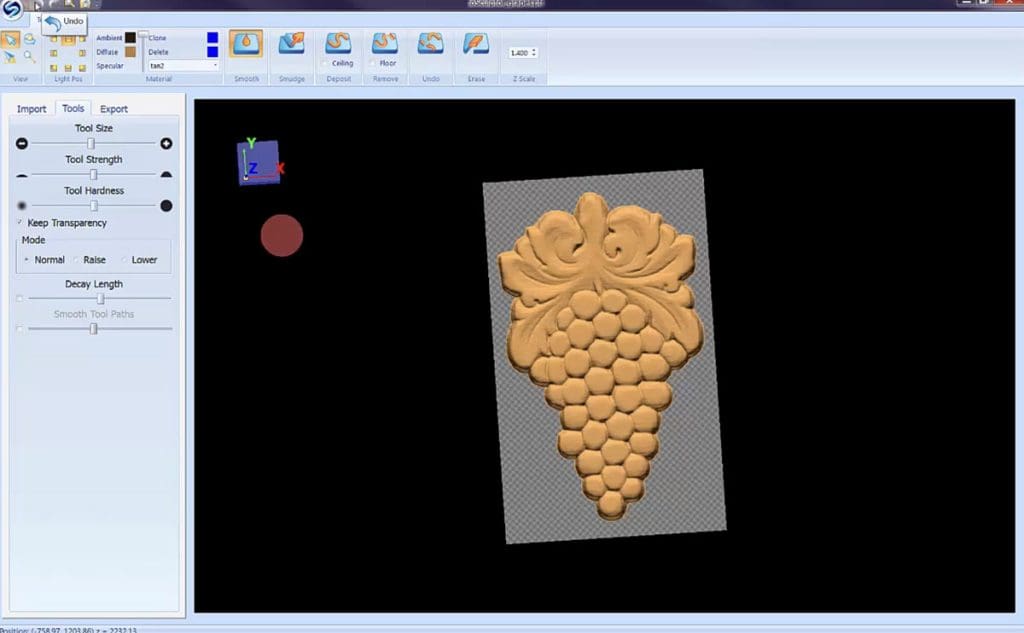
Task: Switch to the Tools tab
Action: coord(73,108)
